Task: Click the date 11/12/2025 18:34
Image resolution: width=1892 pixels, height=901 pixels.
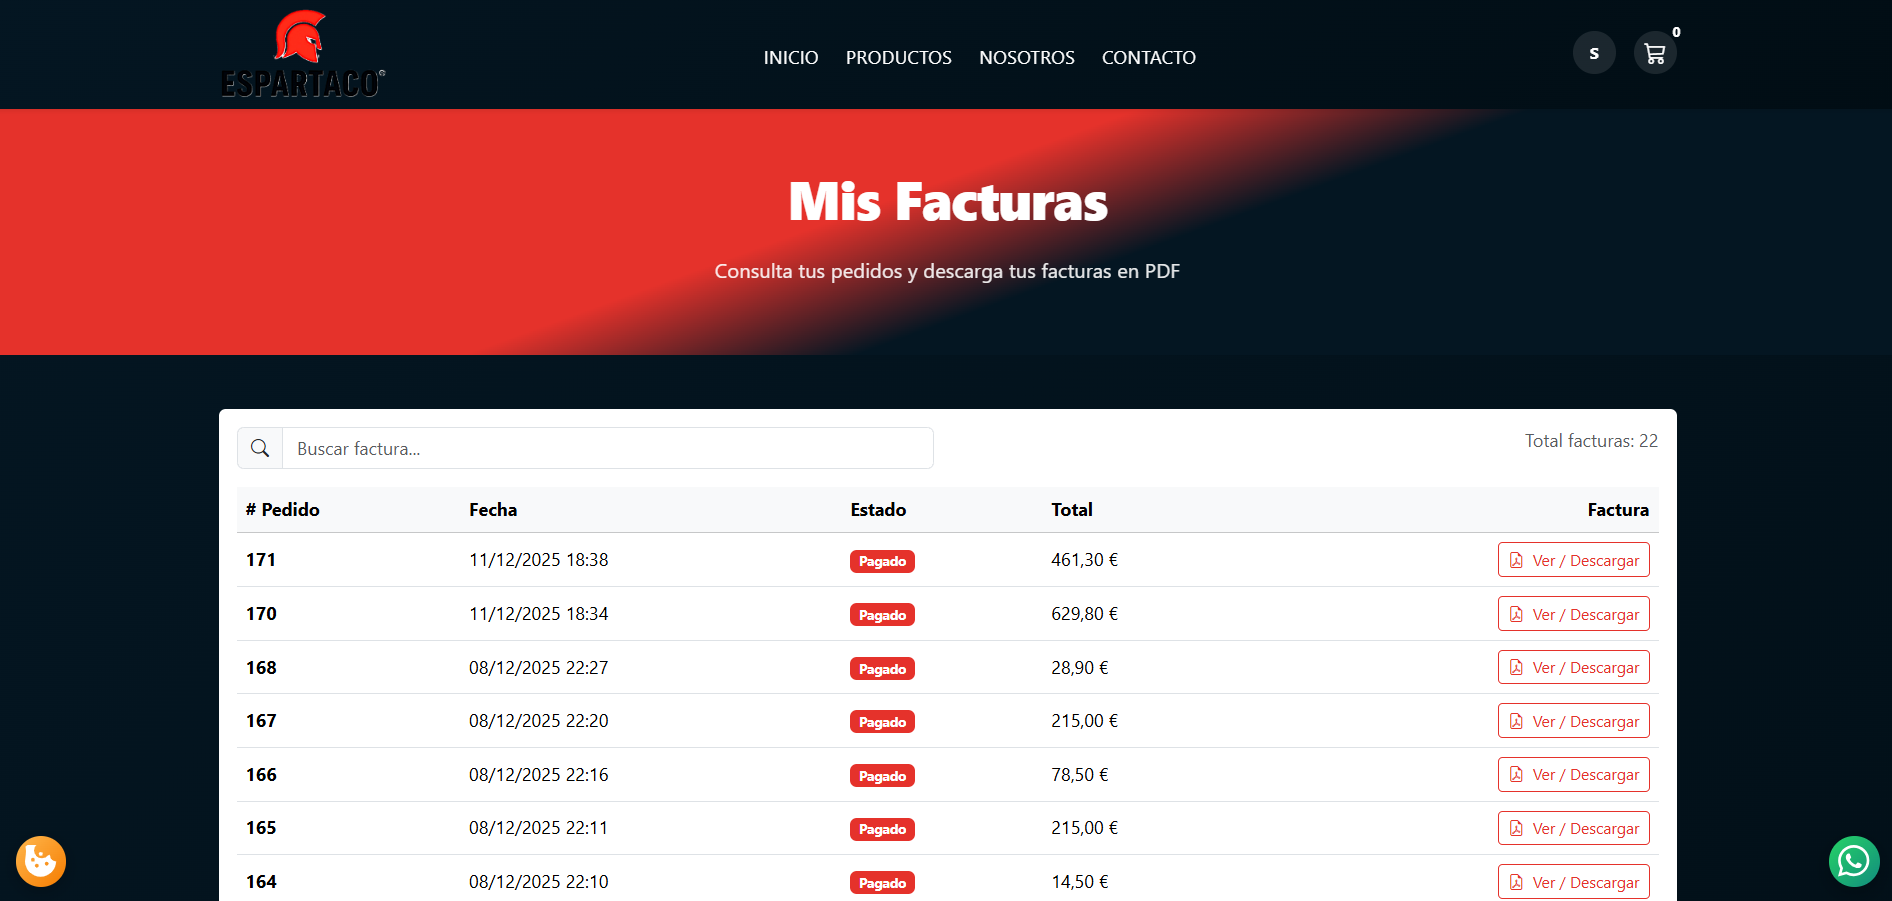Action: [539, 614]
